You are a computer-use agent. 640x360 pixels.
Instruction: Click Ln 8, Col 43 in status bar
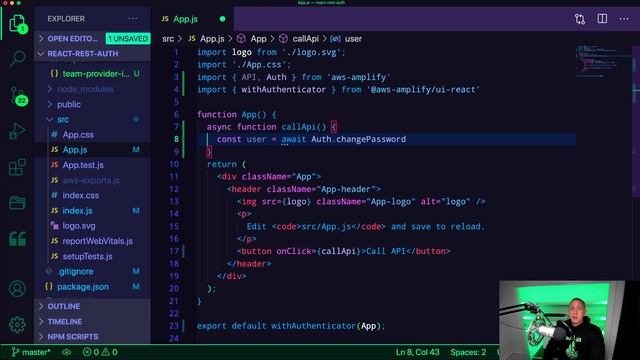tap(418, 352)
